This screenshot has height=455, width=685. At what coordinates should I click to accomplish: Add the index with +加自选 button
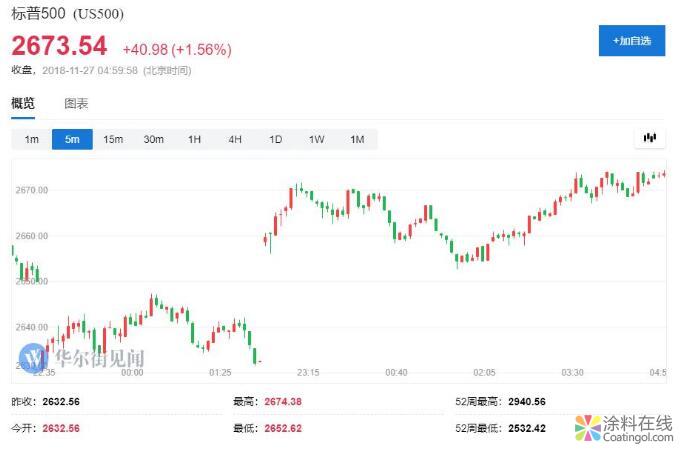click(631, 41)
